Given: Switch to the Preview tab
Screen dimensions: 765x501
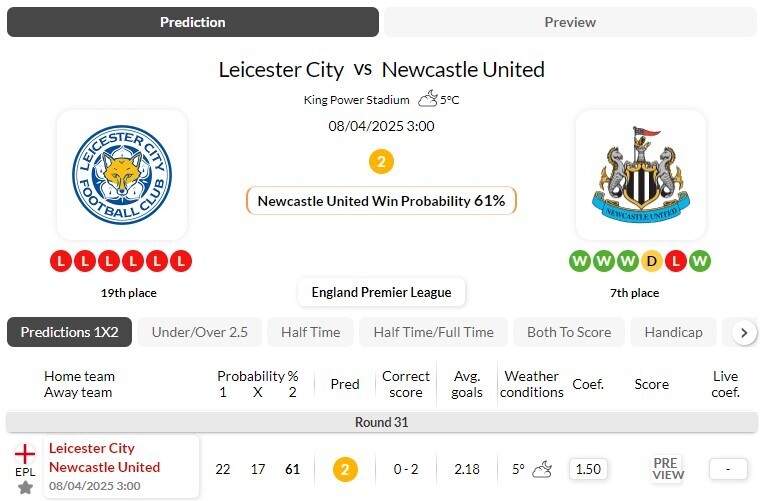Looking at the screenshot, I should (570, 22).
